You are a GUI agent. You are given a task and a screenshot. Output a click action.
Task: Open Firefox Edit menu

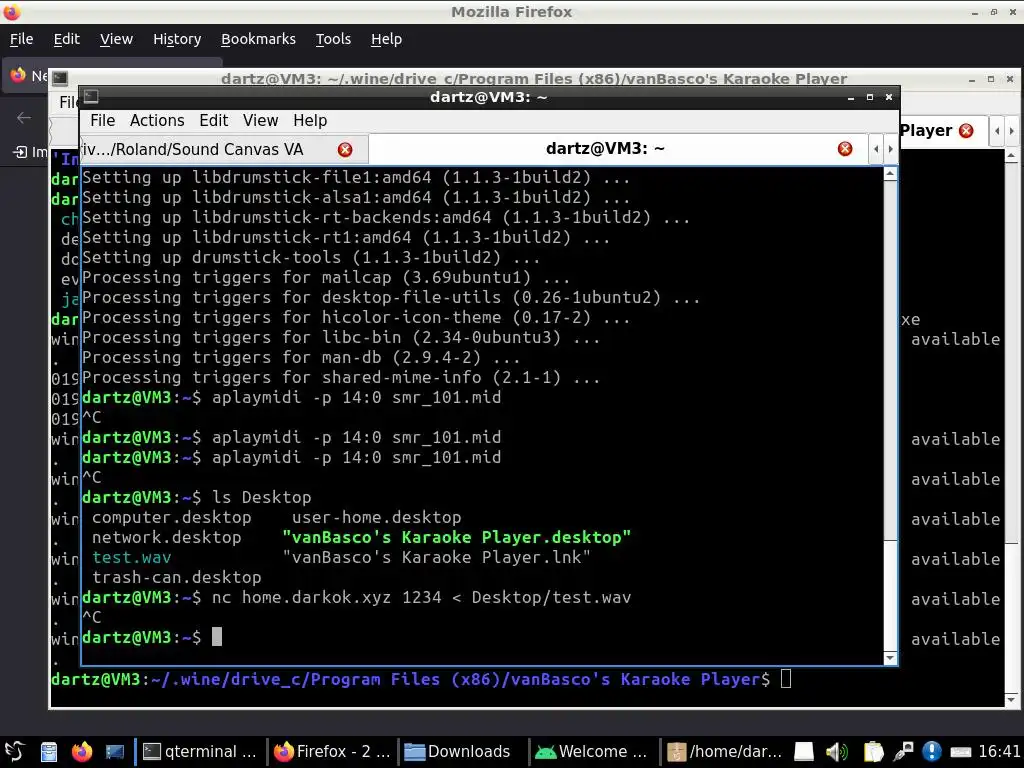pyautogui.click(x=67, y=39)
